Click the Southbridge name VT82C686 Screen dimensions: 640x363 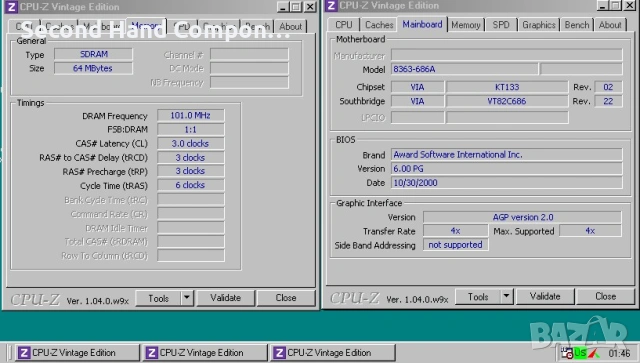pyautogui.click(x=507, y=101)
